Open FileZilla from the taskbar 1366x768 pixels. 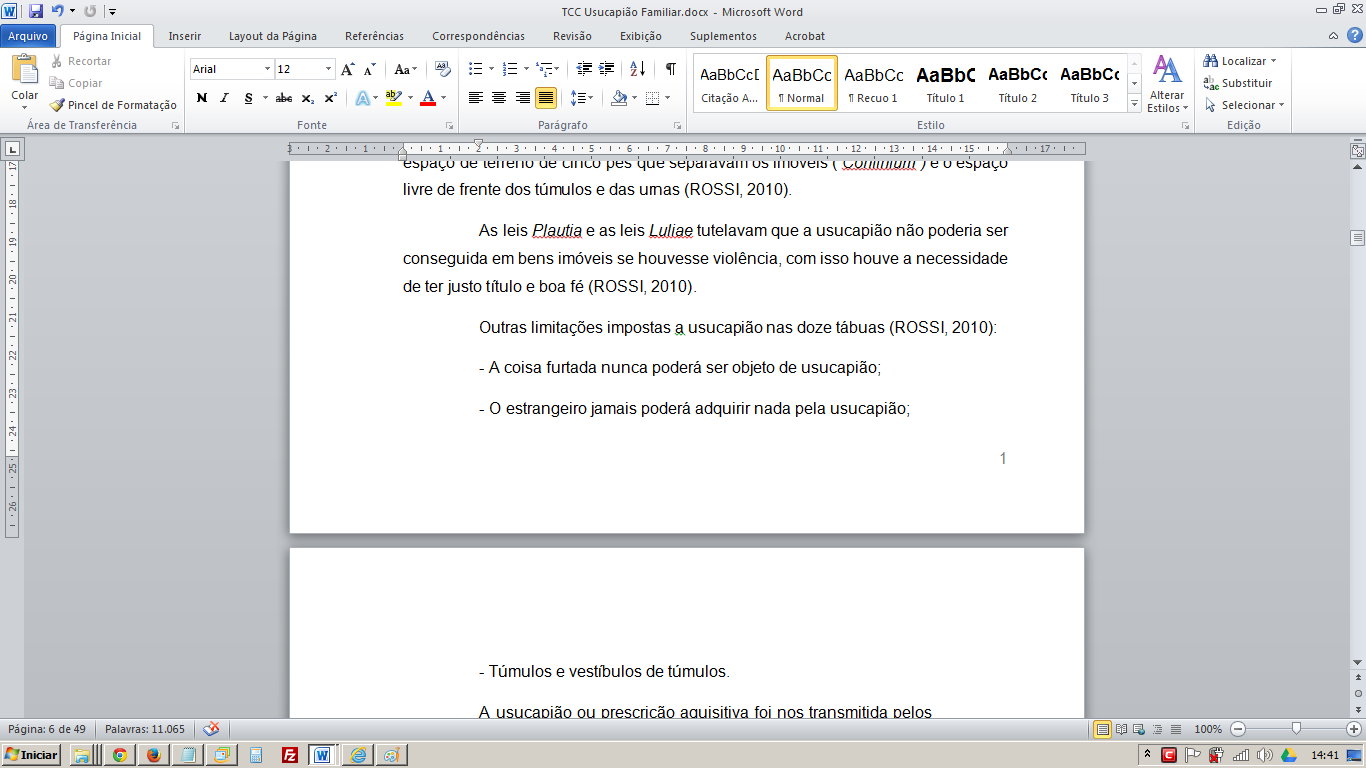click(289, 755)
